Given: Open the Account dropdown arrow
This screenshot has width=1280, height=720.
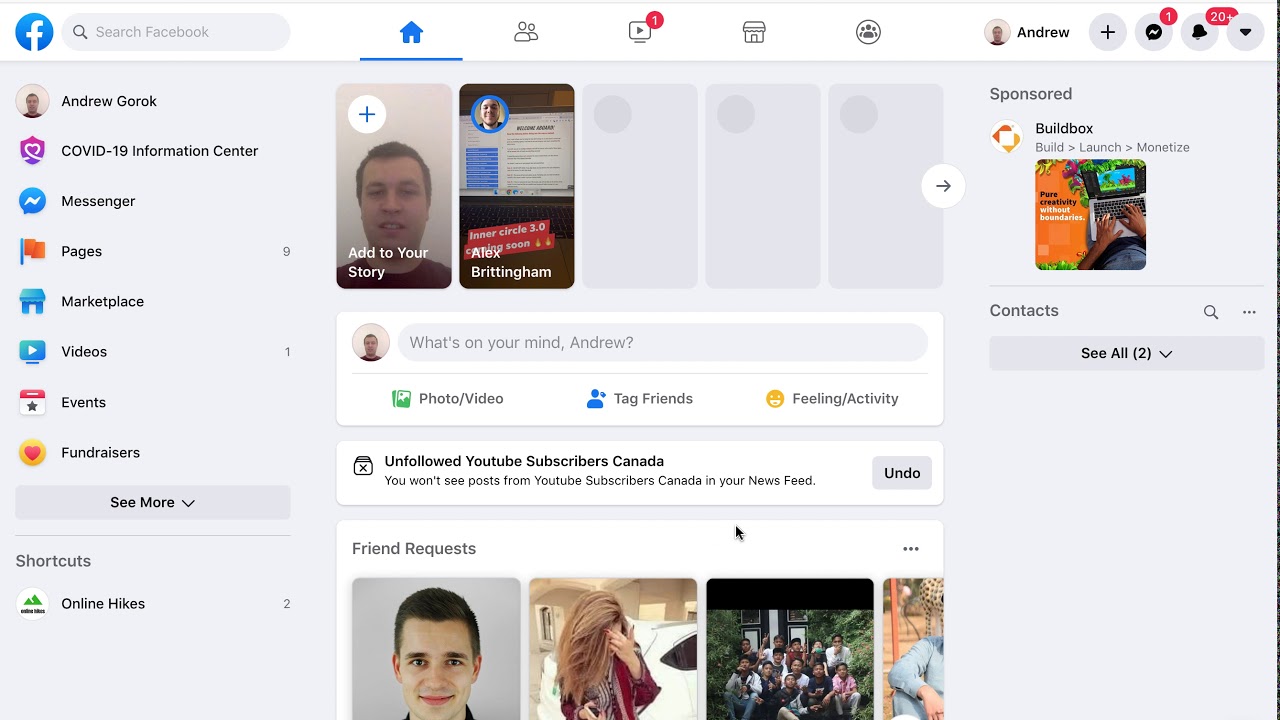Looking at the screenshot, I should [1245, 32].
